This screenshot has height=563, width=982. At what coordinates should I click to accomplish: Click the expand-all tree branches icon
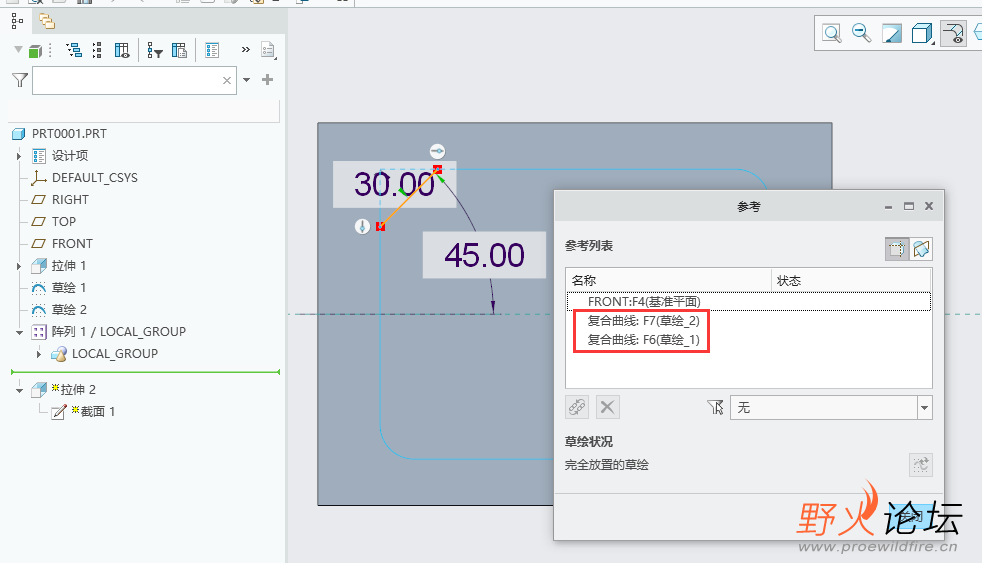(74, 50)
